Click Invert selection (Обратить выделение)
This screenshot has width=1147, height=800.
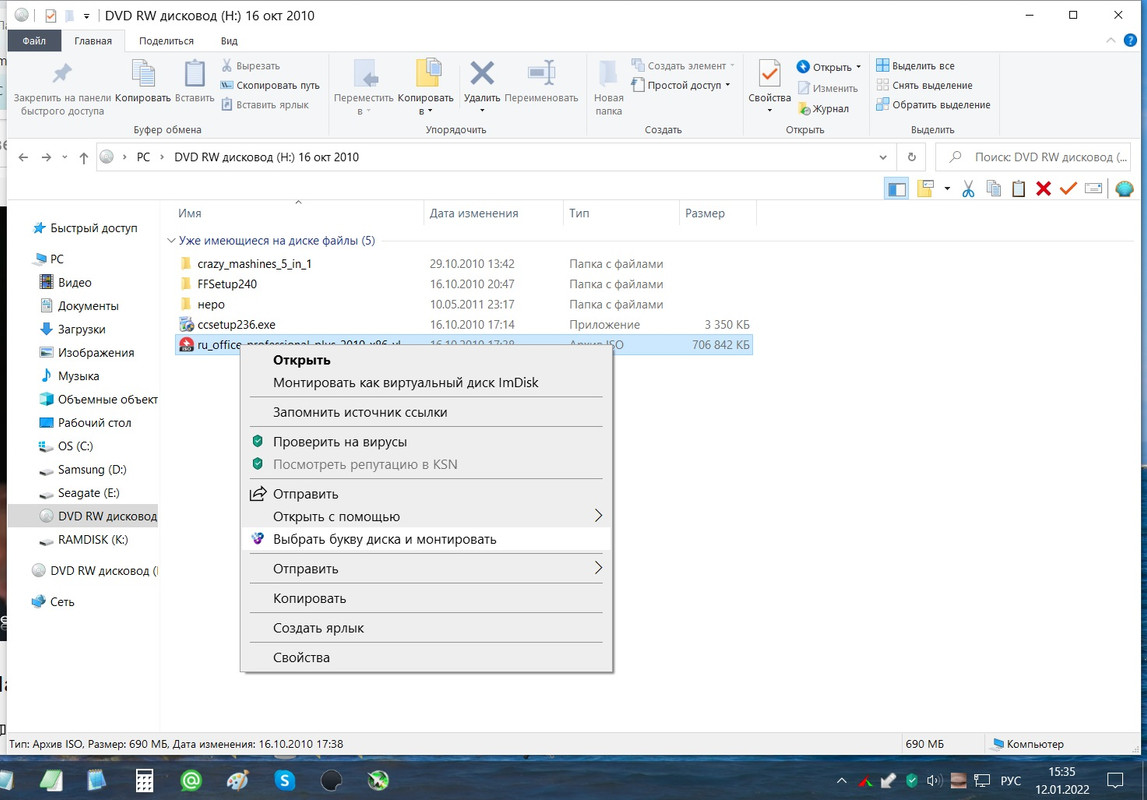933,105
